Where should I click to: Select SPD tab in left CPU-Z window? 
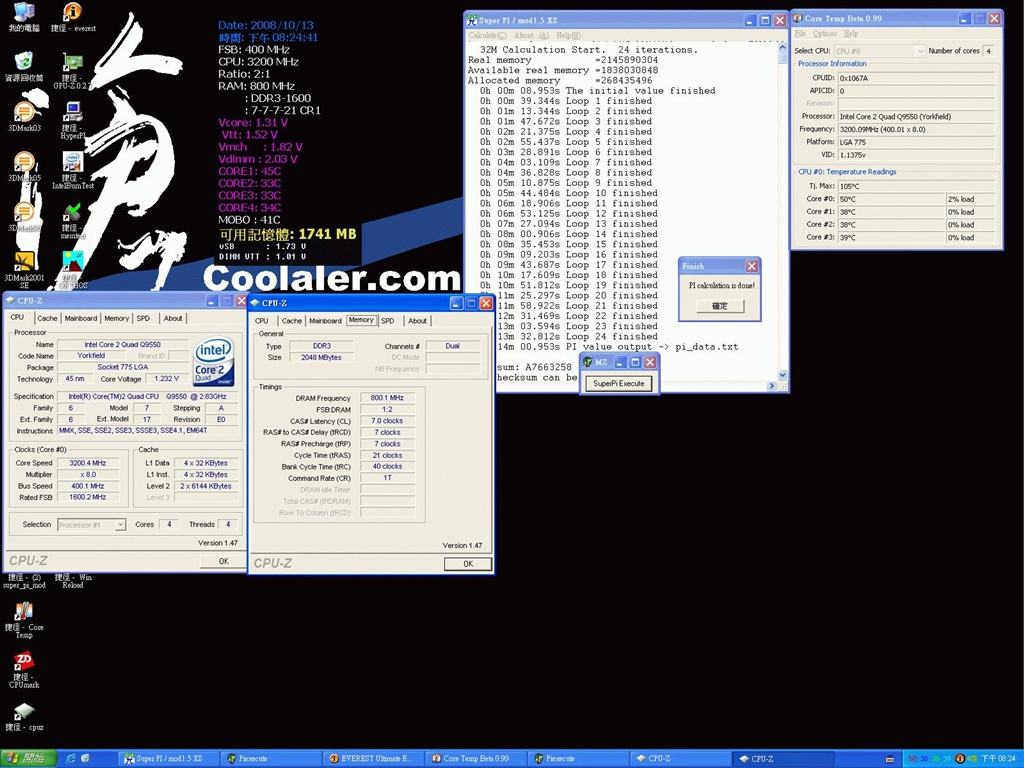[x=143, y=319]
